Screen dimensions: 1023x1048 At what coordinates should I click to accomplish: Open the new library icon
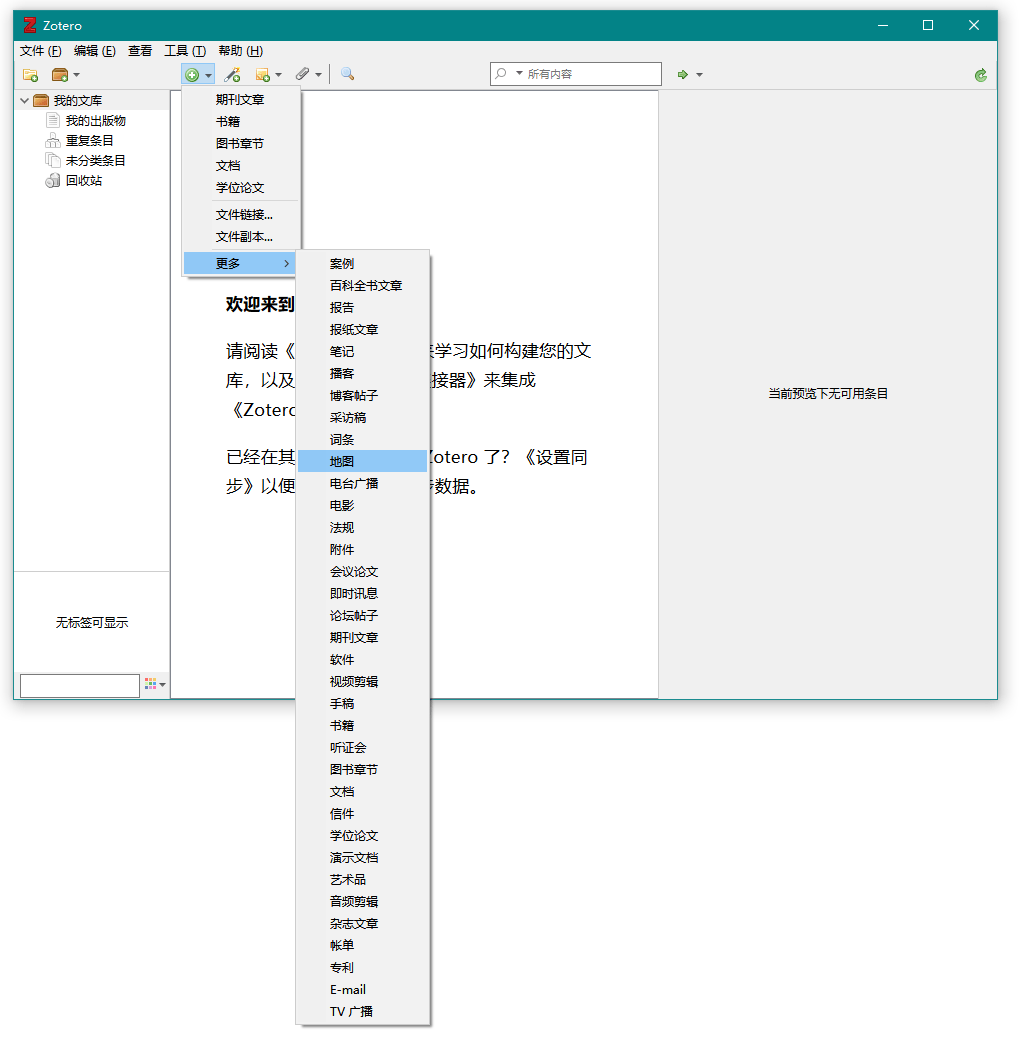coord(60,75)
